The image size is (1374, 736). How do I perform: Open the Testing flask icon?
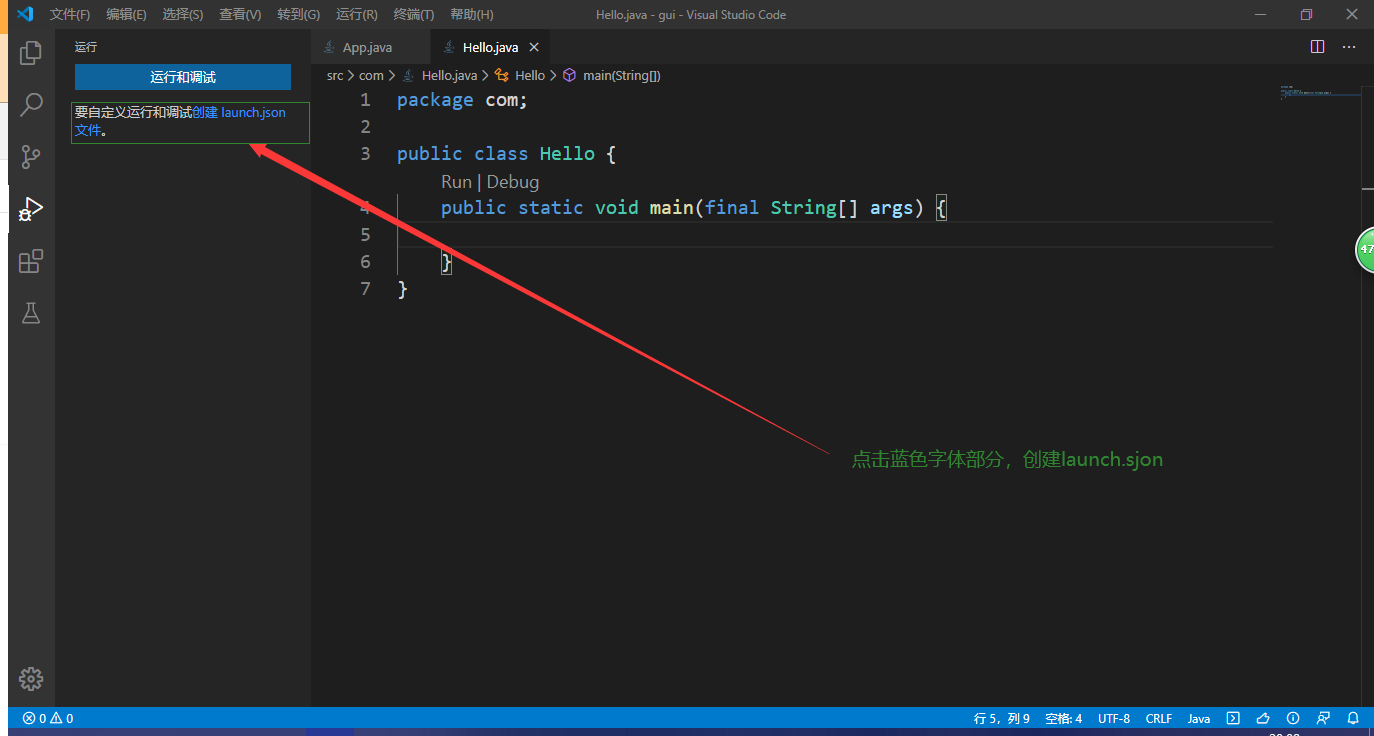[x=30, y=313]
